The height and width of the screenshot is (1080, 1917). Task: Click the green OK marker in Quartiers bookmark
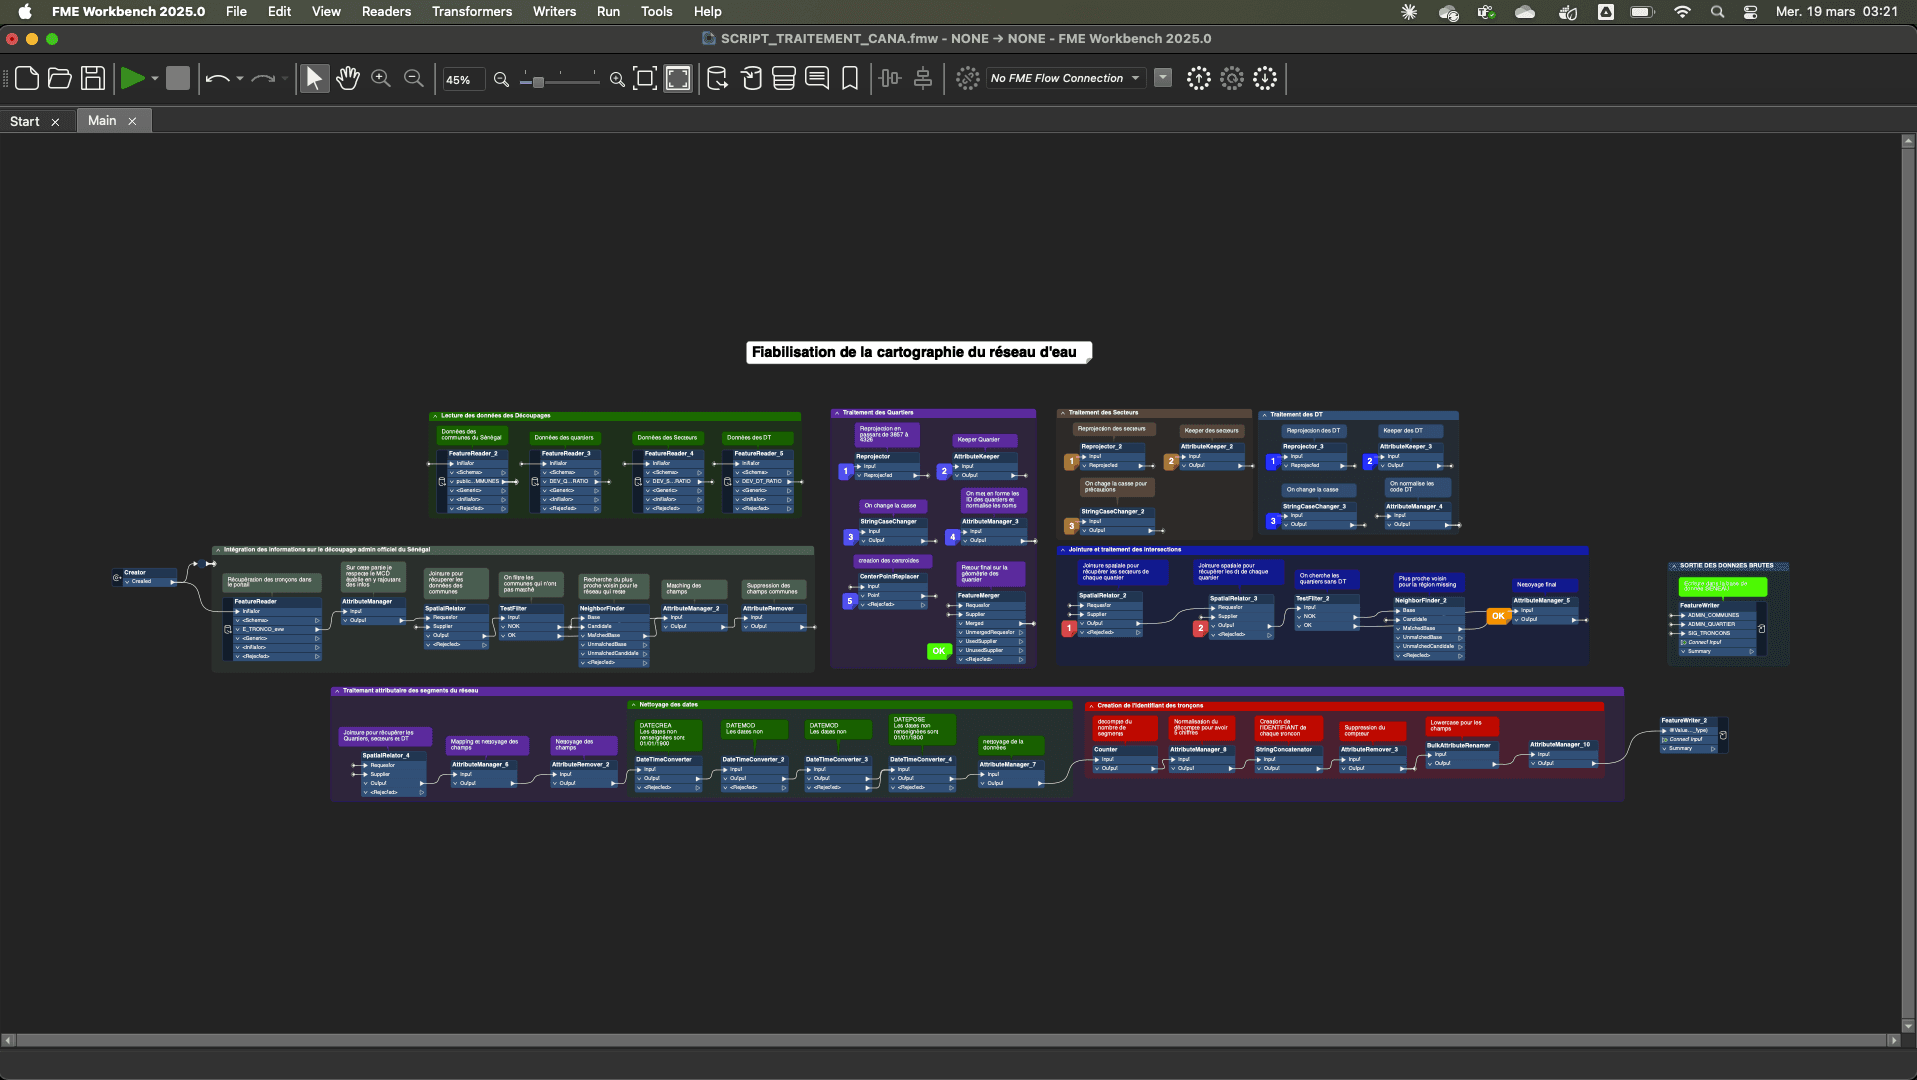click(x=939, y=651)
